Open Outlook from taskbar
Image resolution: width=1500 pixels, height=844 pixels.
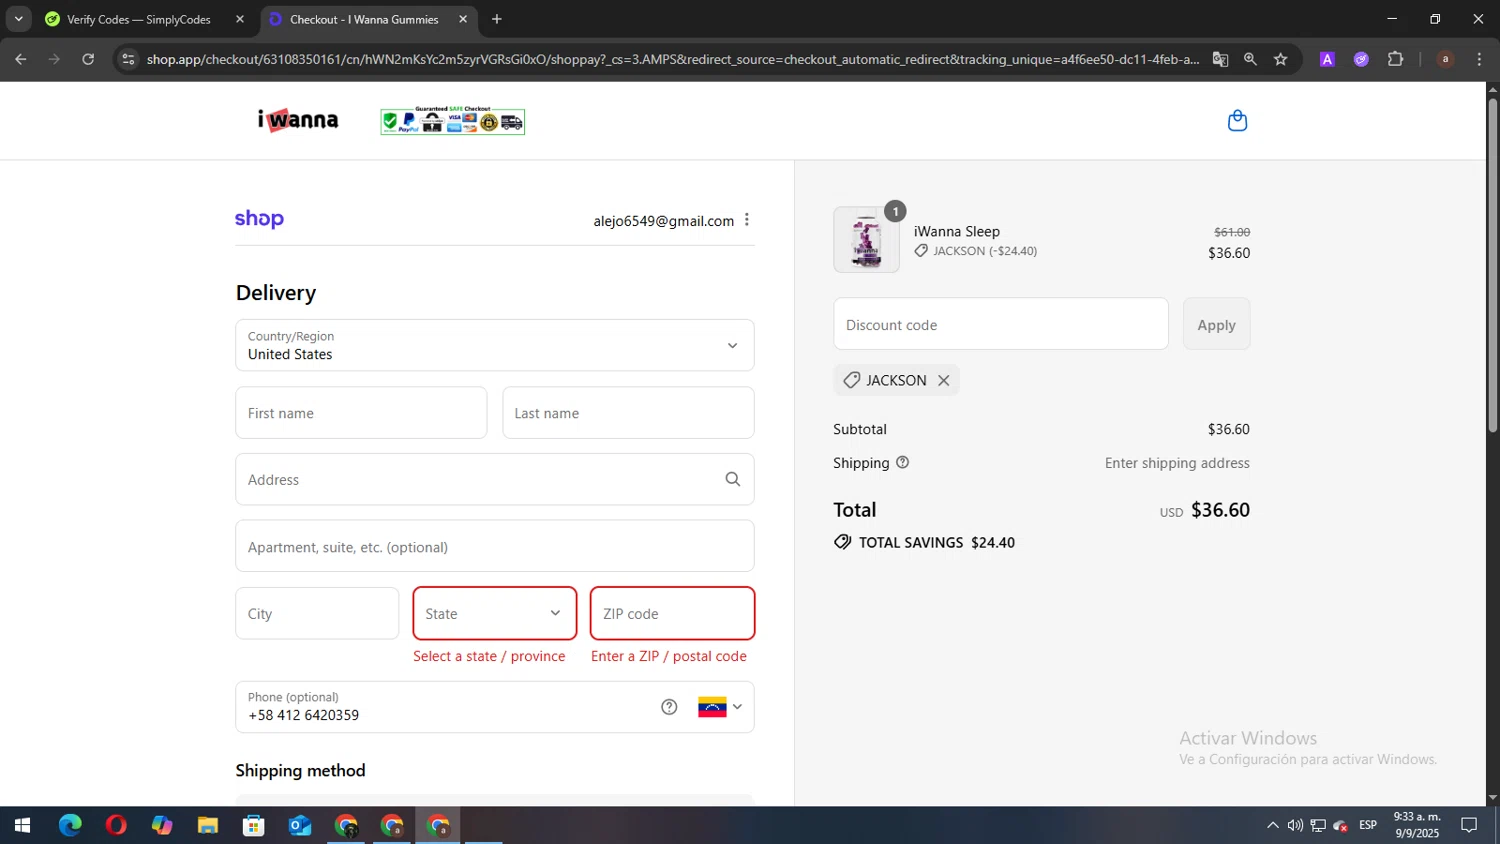[300, 825]
